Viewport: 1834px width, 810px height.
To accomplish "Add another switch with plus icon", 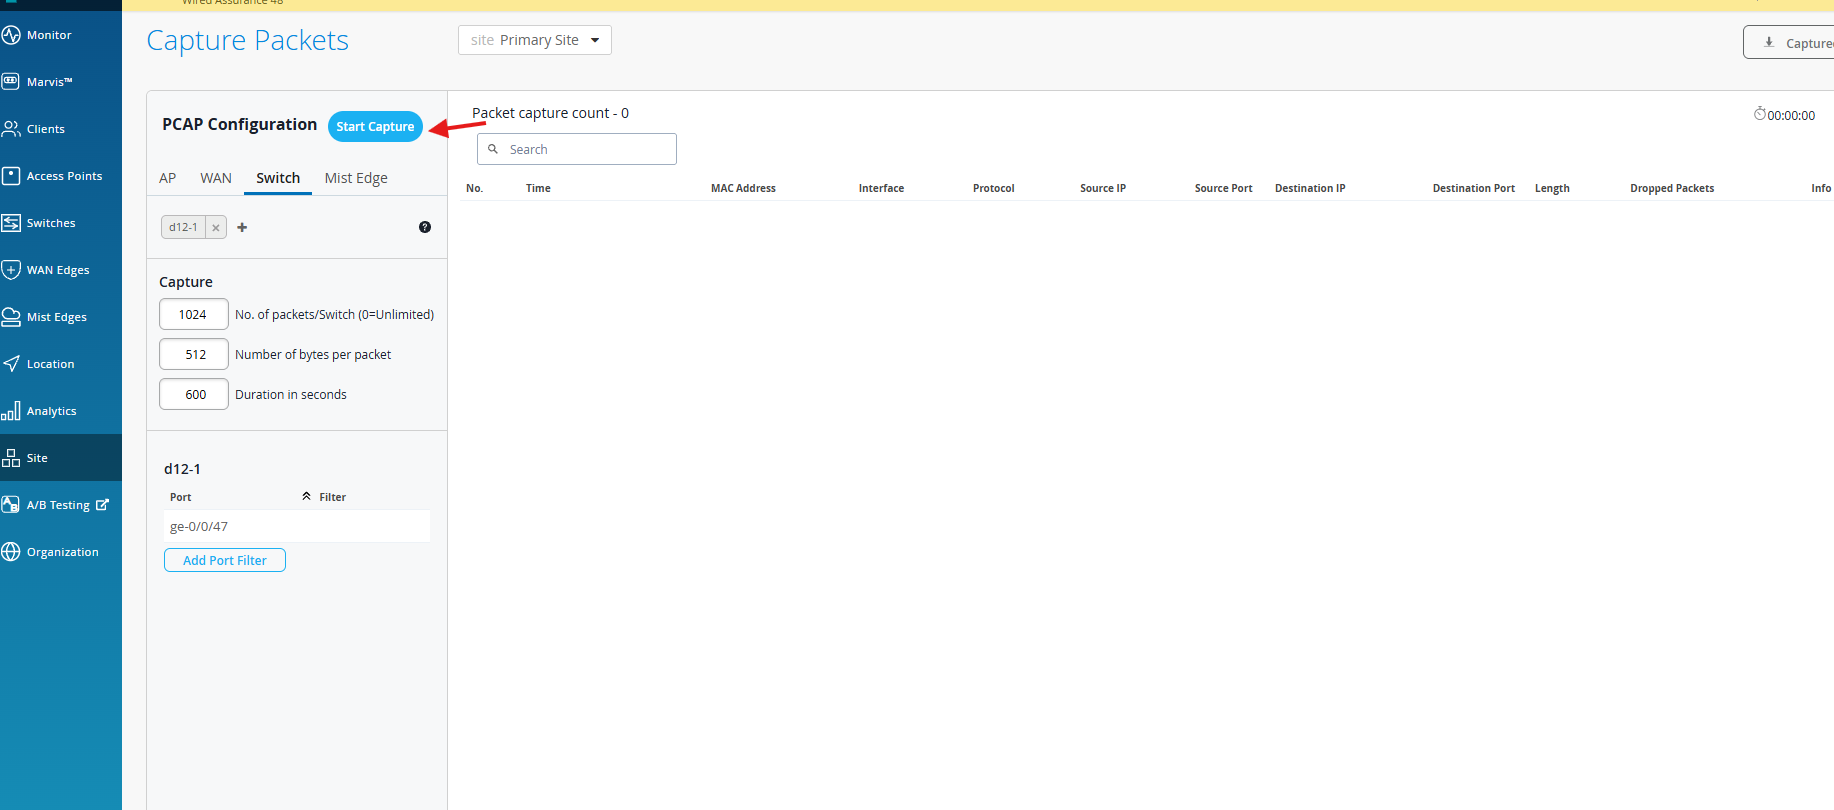I will point(242,227).
